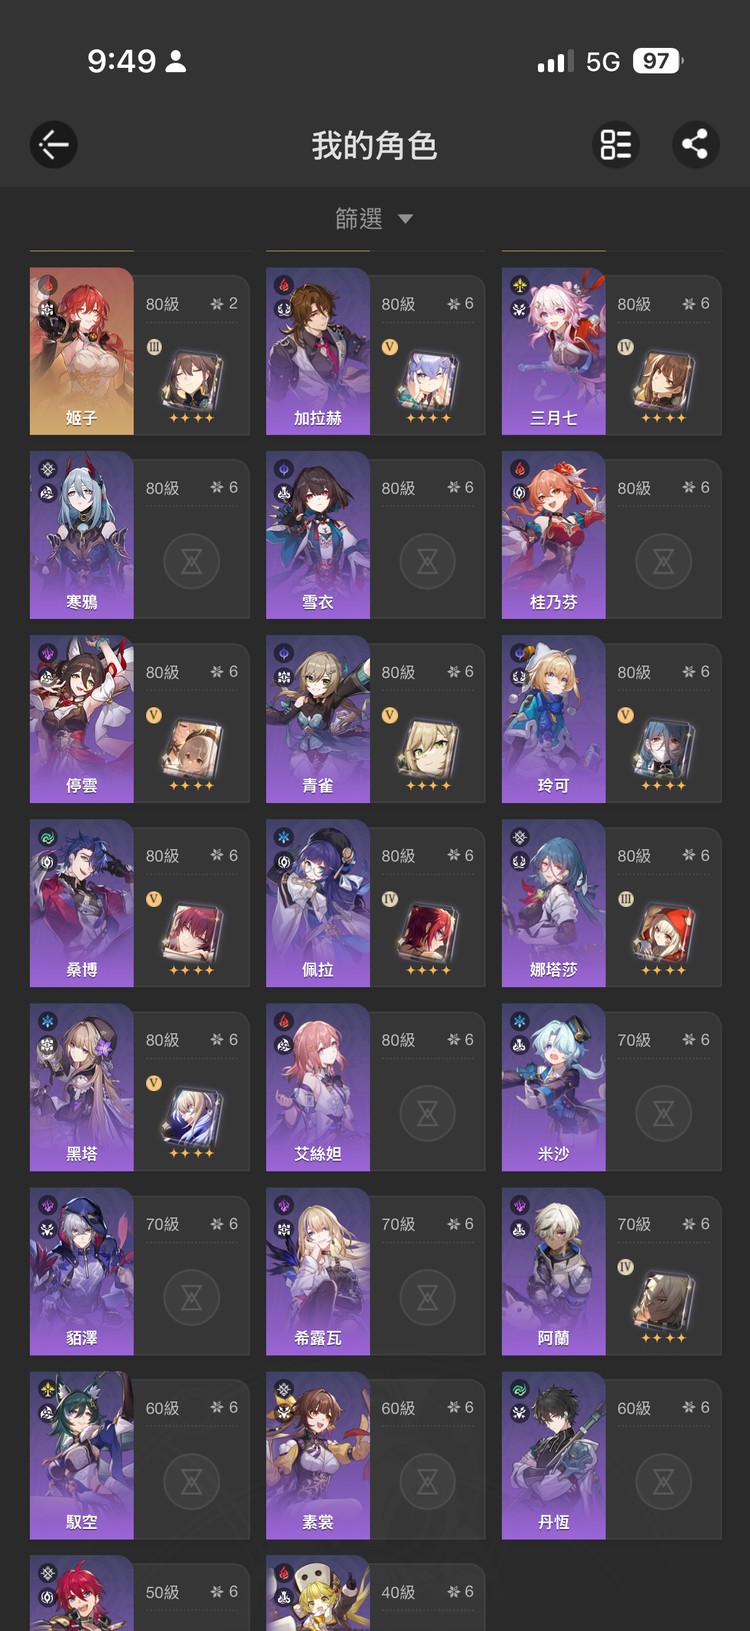750x1631 pixels.
Task: Tap 米沙's empty light cone slot
Action: click(x=664, y=1113)
